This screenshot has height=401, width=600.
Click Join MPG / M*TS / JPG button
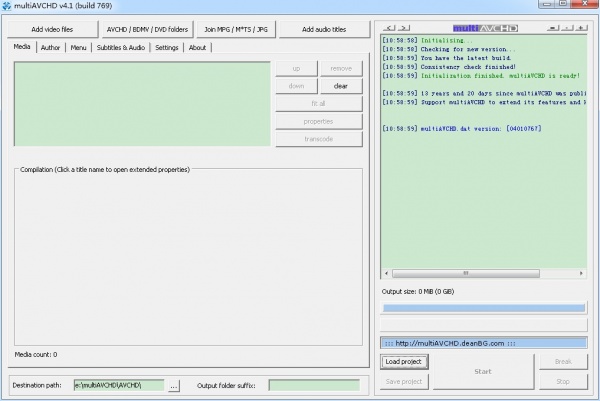235,29
